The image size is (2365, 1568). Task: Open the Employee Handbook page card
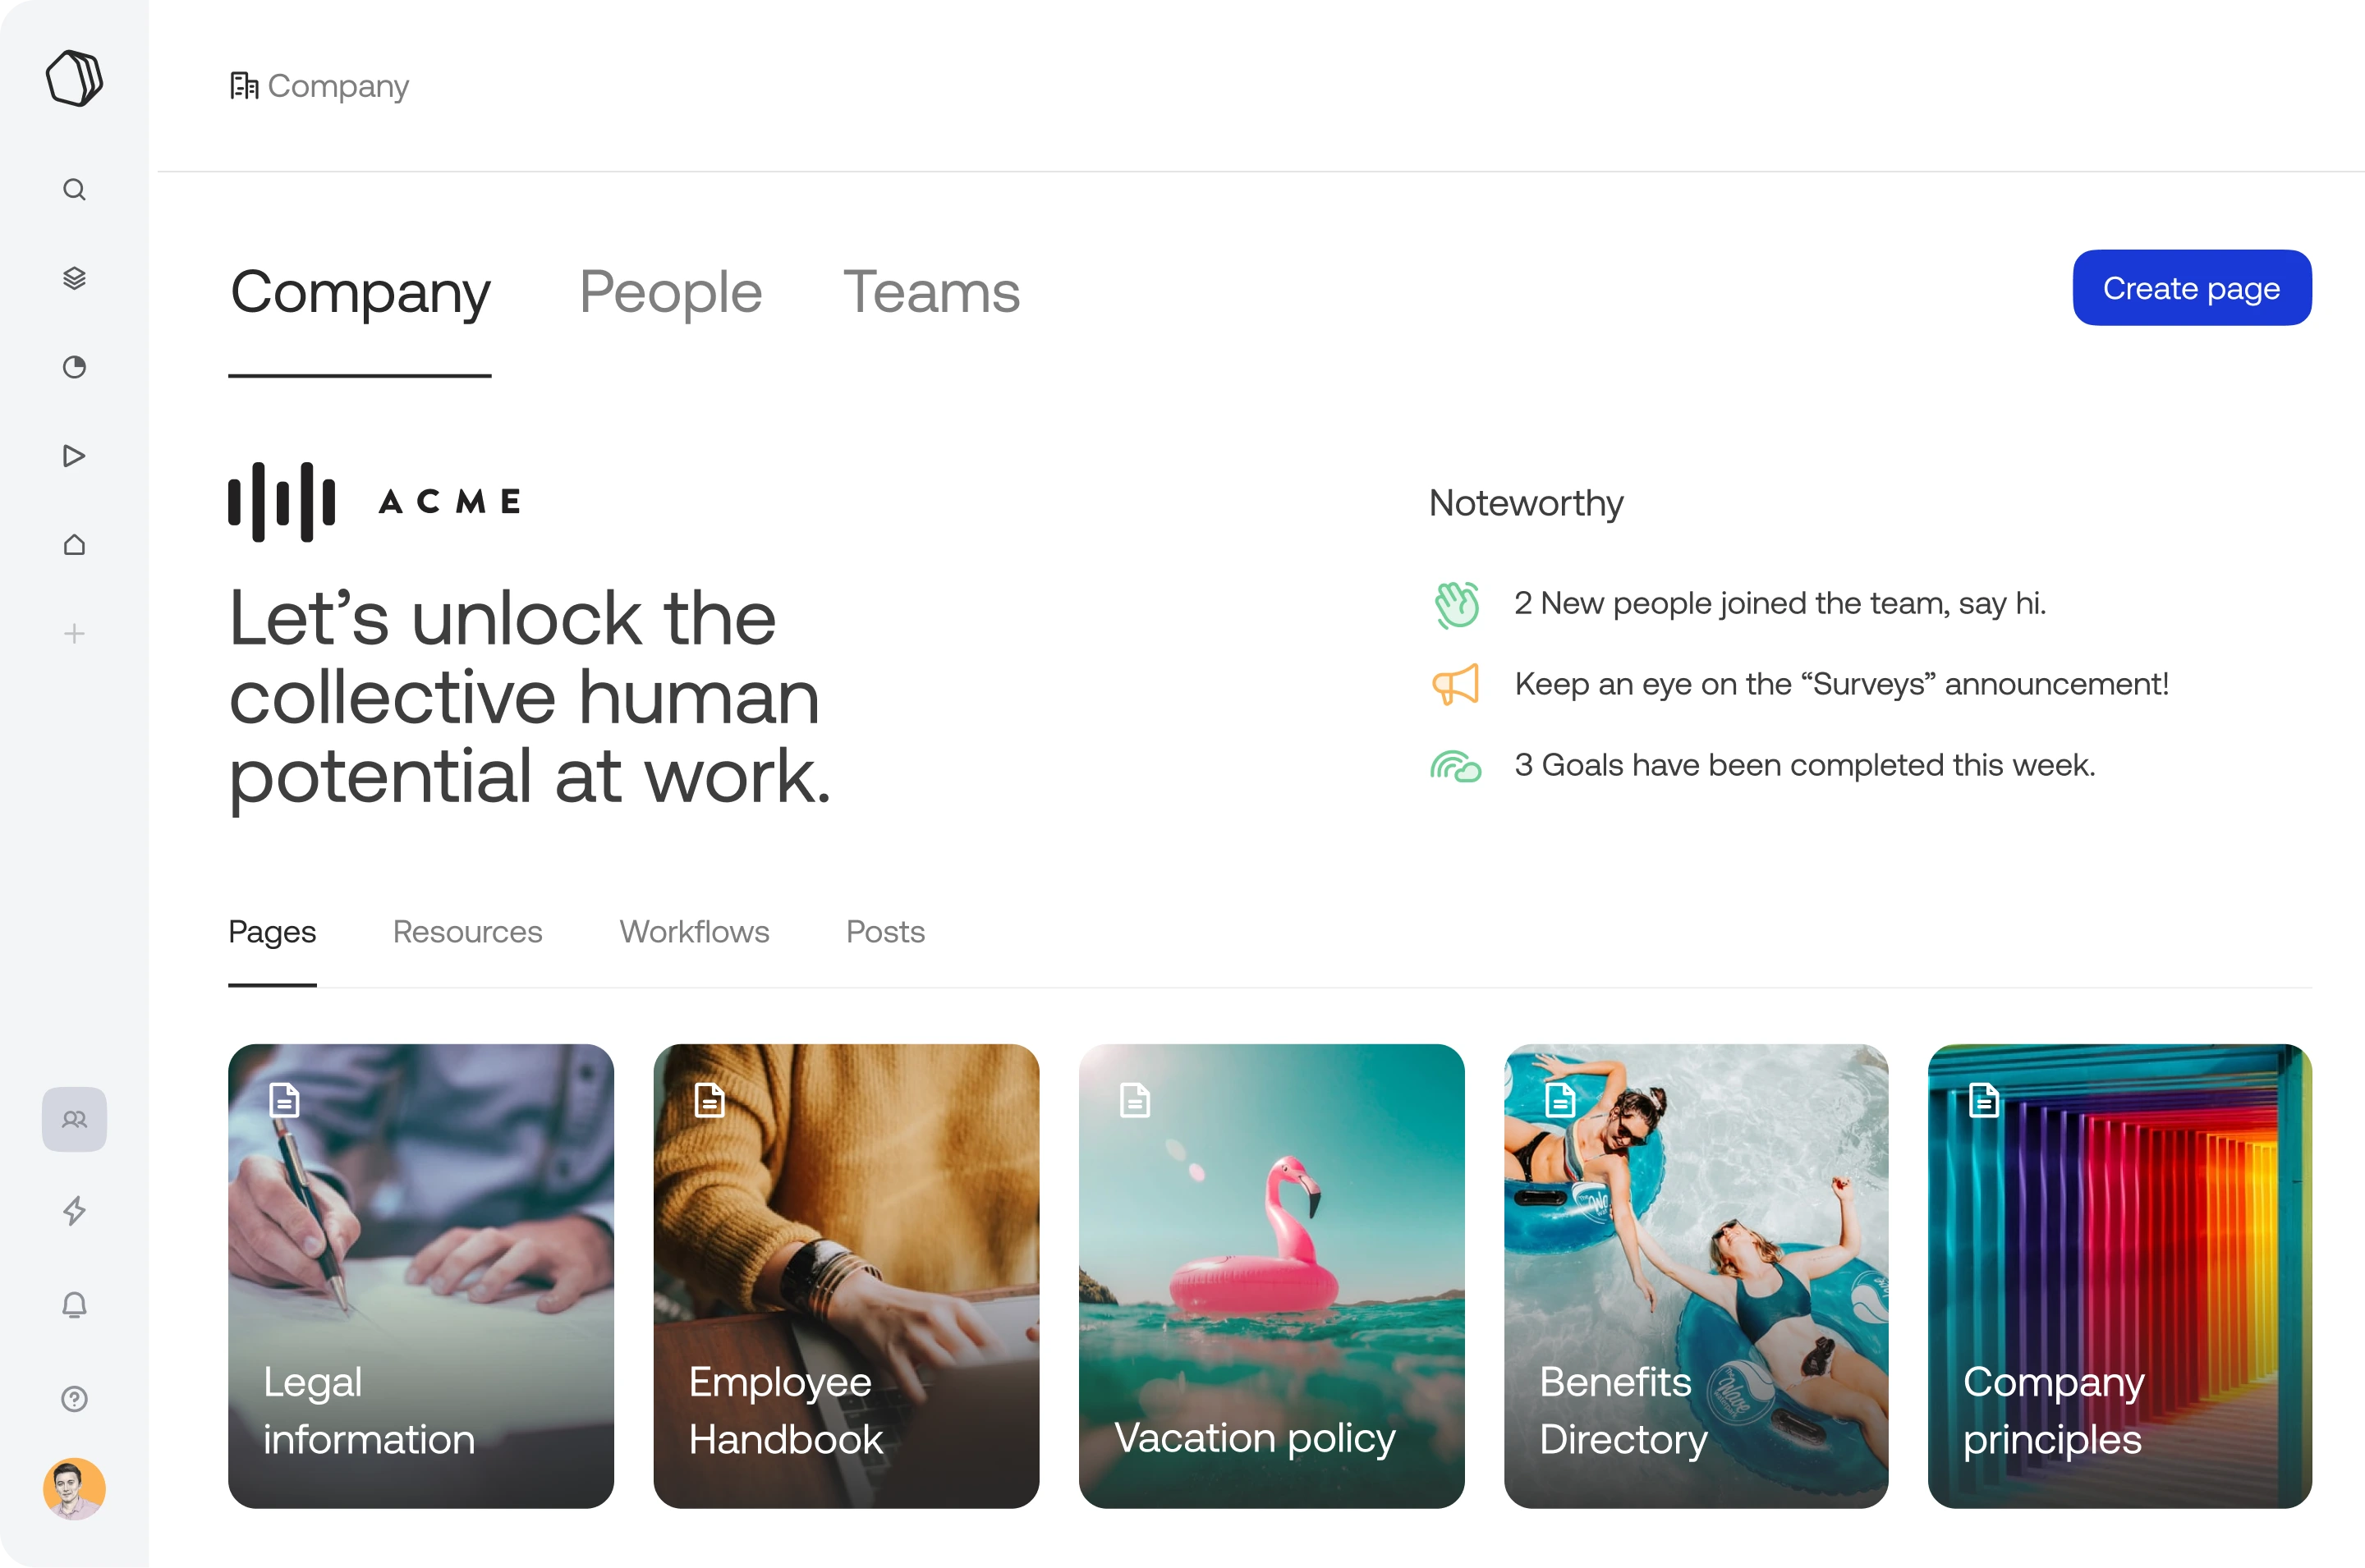tap(846, 1276)
